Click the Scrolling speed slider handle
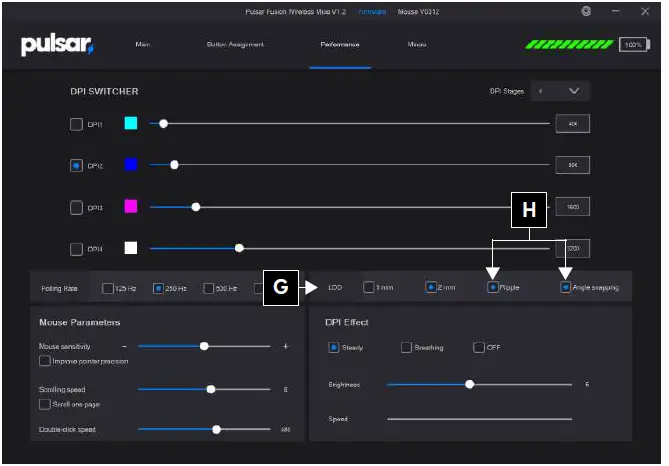Screen dimensions: 669x466 click(x=211, y=389)
